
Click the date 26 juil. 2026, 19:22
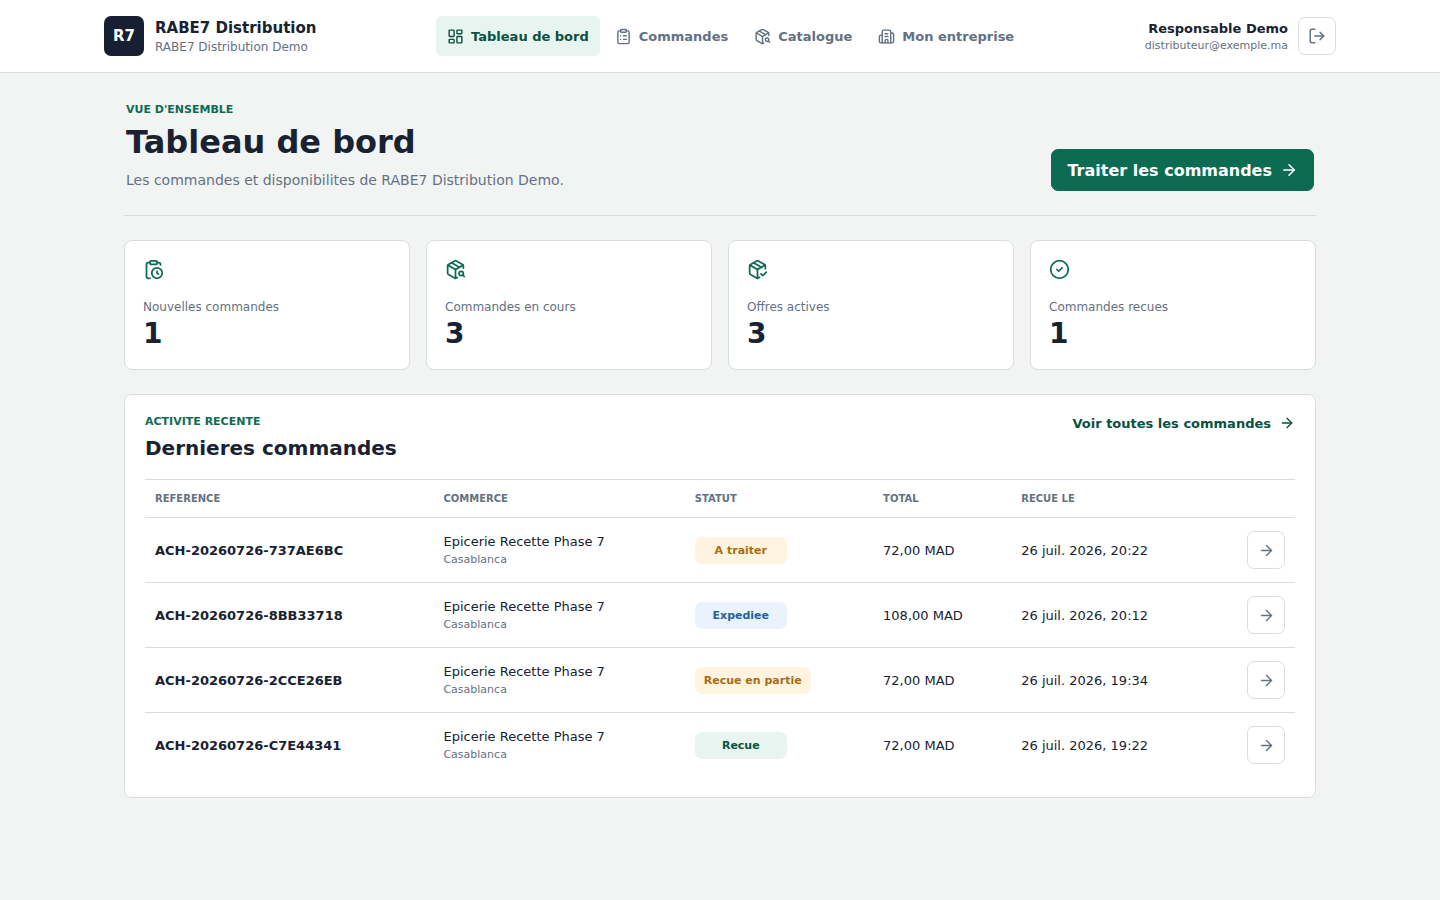click(1085, 745)
